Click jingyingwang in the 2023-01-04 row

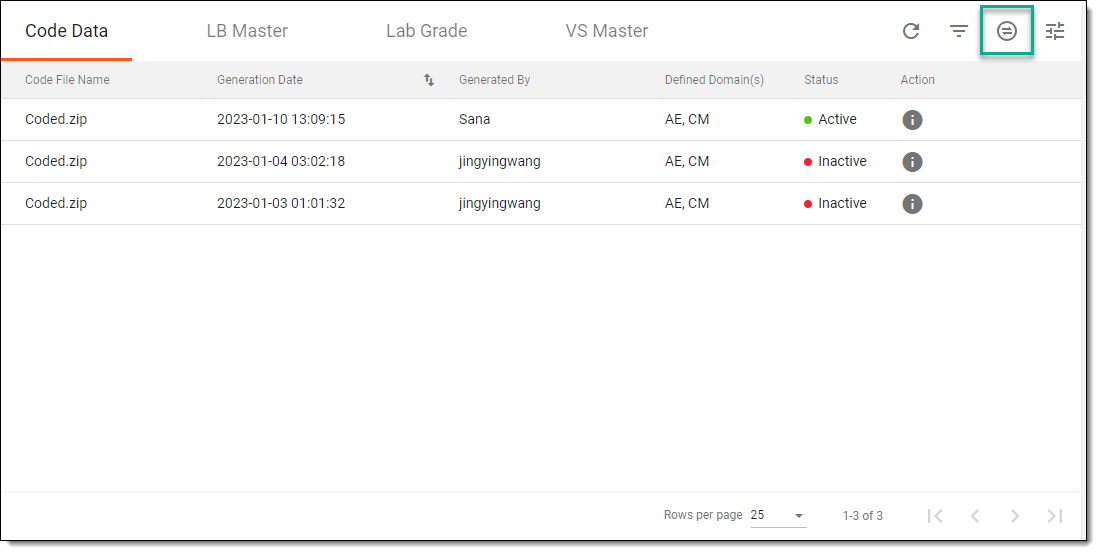(x=500, y=161)
